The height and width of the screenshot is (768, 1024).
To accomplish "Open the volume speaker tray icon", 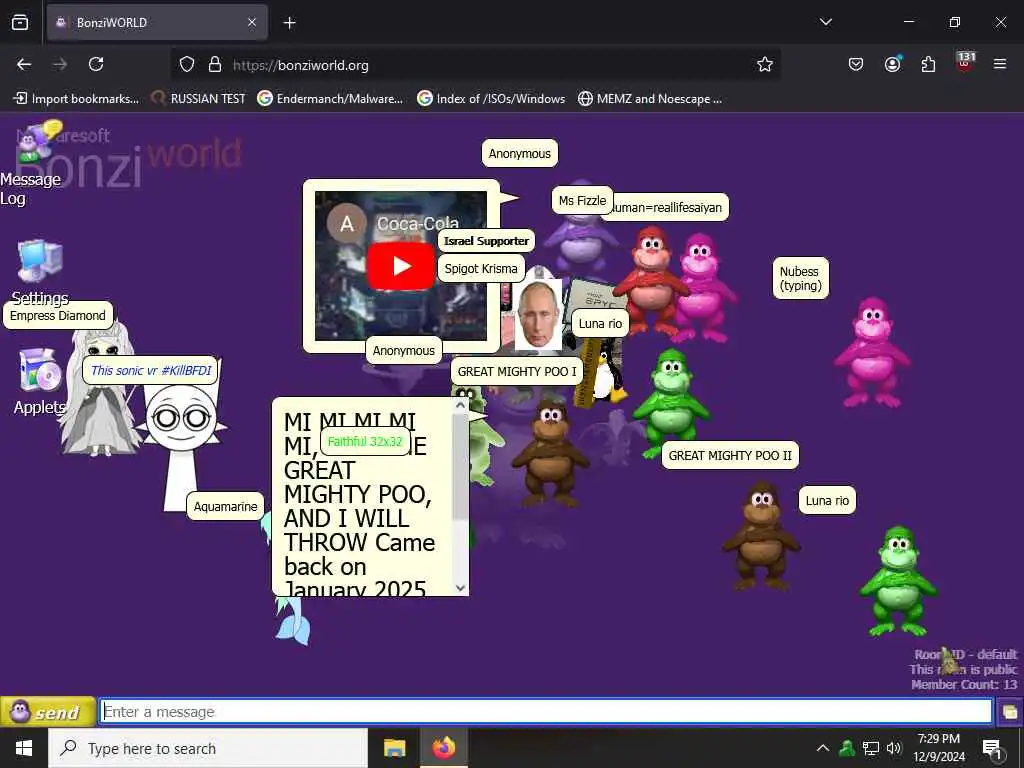I will click(894, 748).
